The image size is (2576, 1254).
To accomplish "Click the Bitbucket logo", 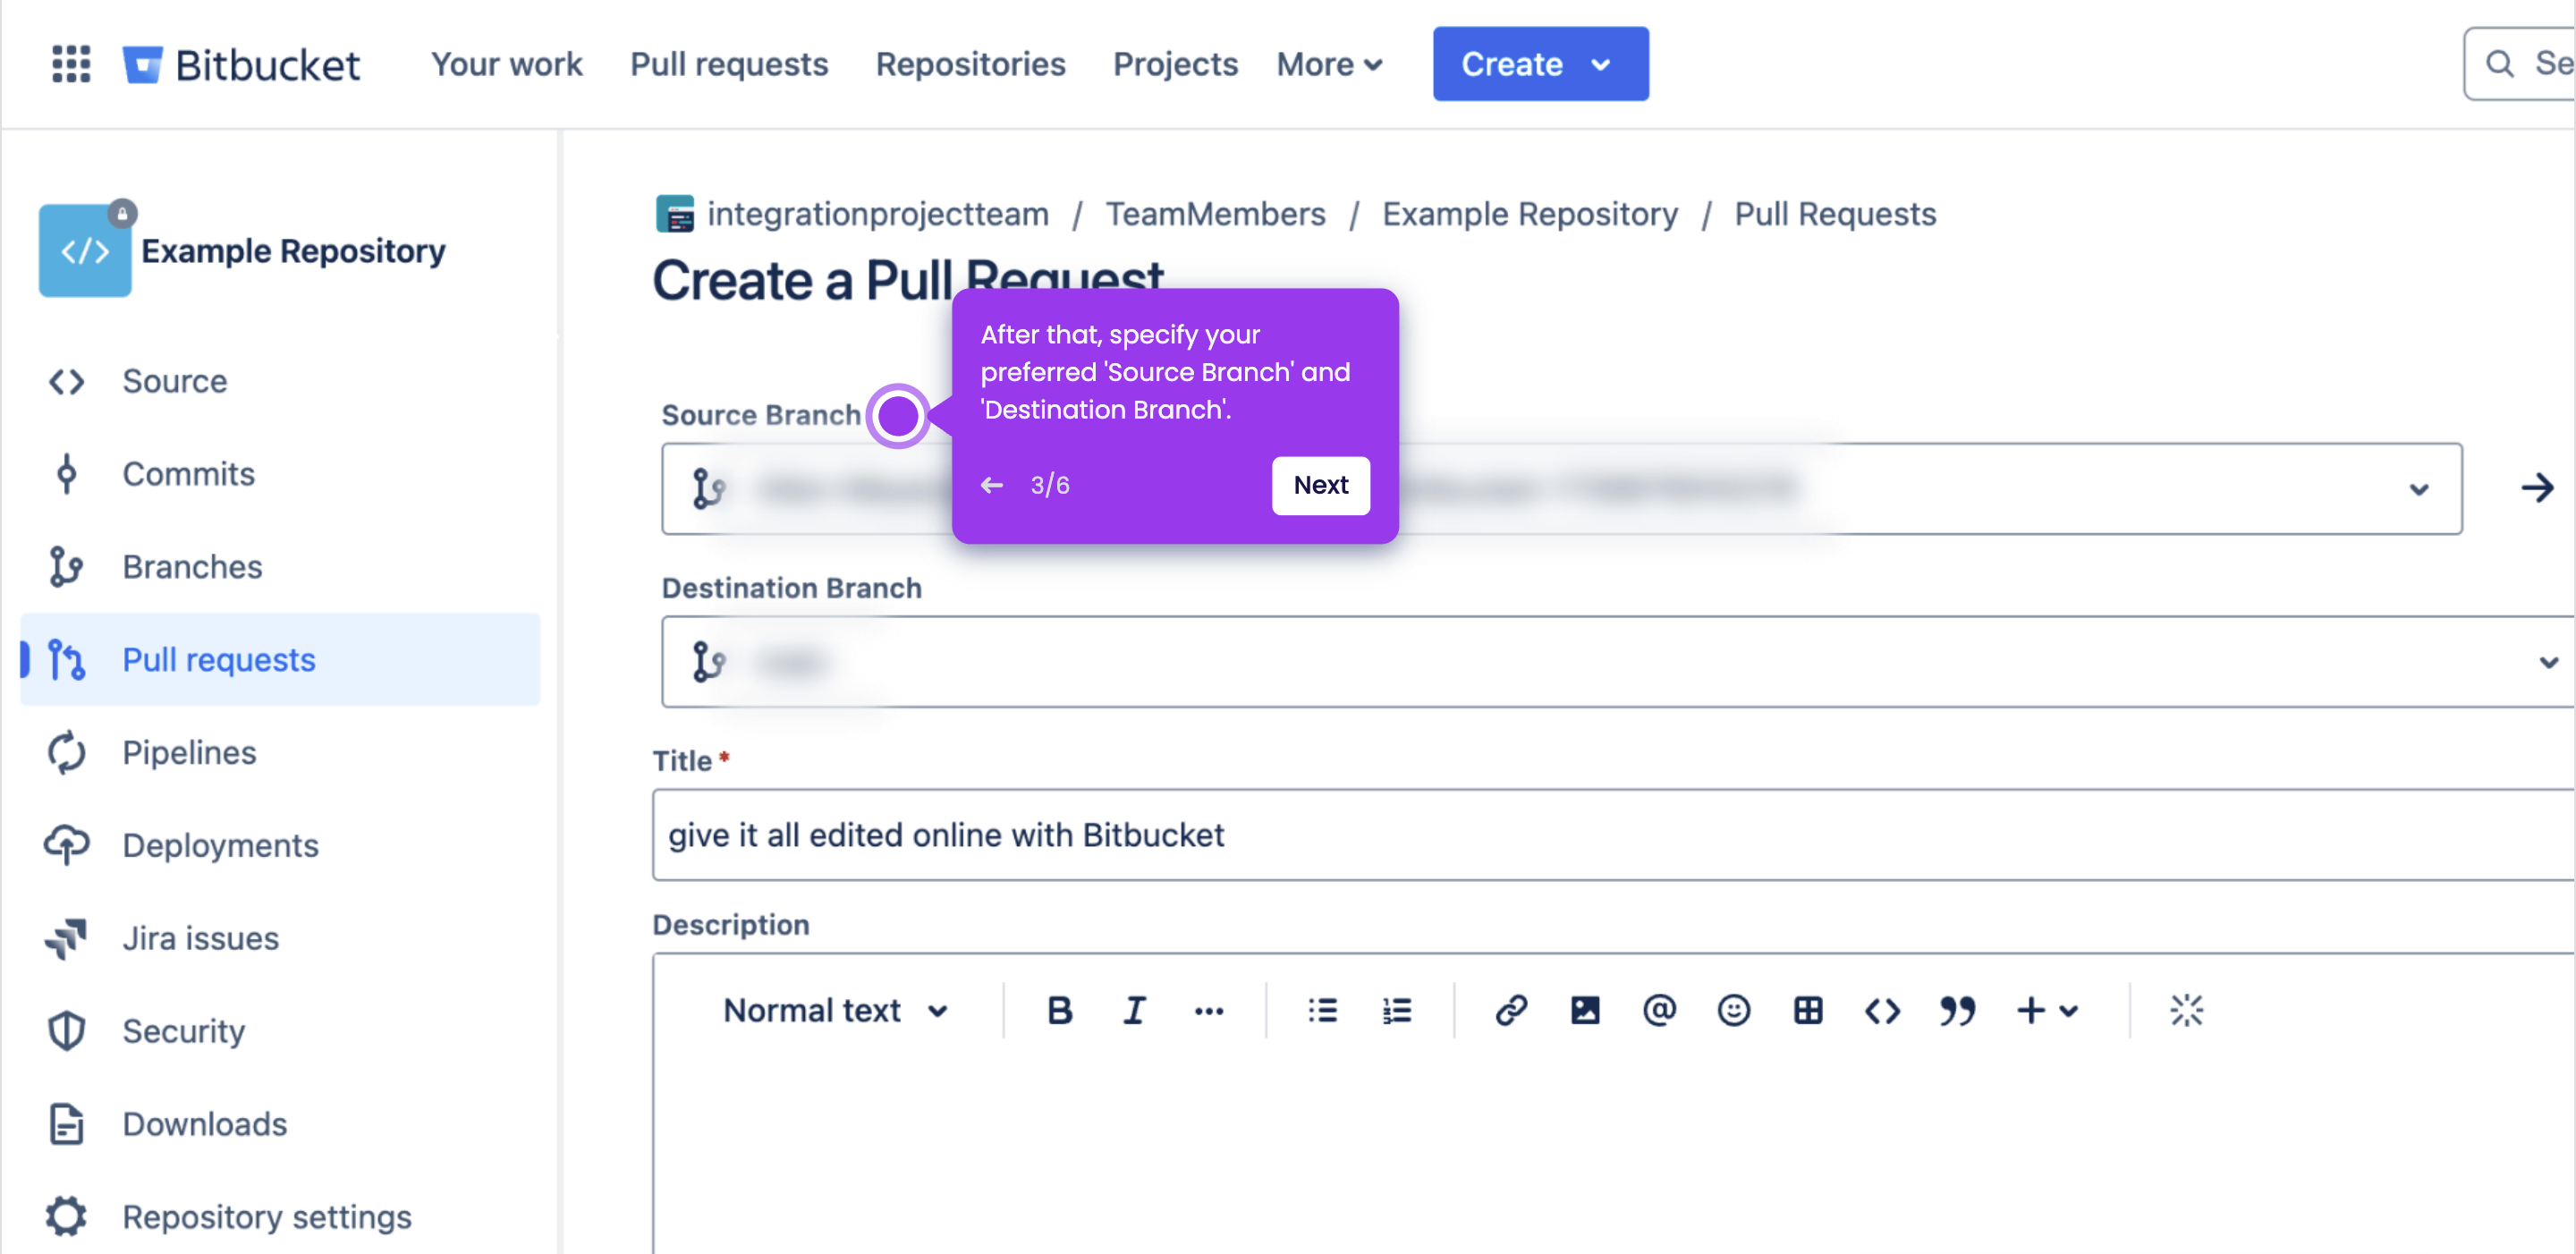I will point(240,64).
